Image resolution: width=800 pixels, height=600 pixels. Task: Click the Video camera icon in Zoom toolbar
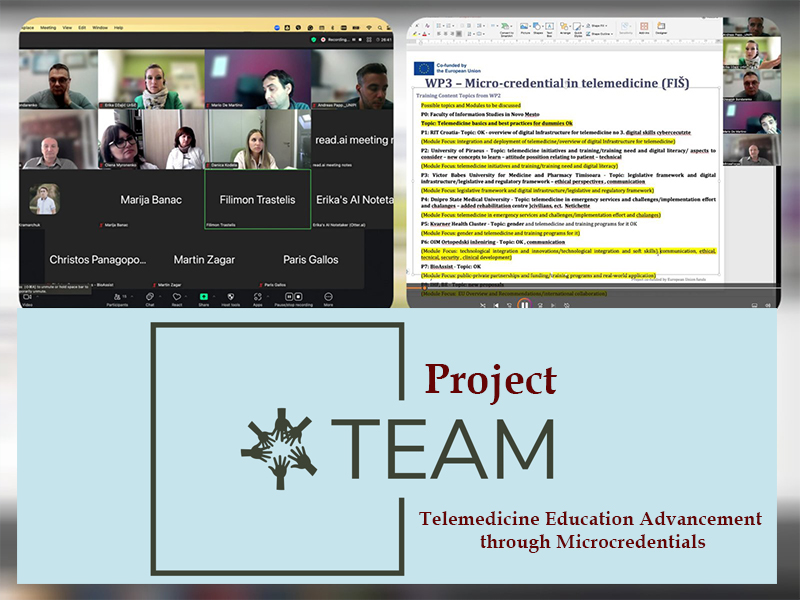(28, 296)
